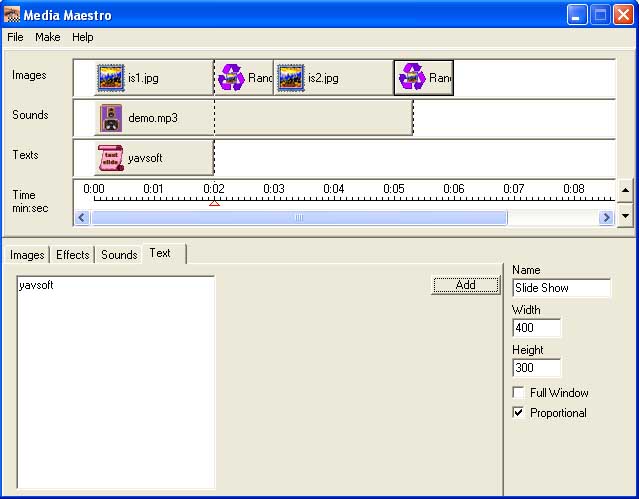
Task: Click the Width field showing 400
Action: click(x=536, y=328)
